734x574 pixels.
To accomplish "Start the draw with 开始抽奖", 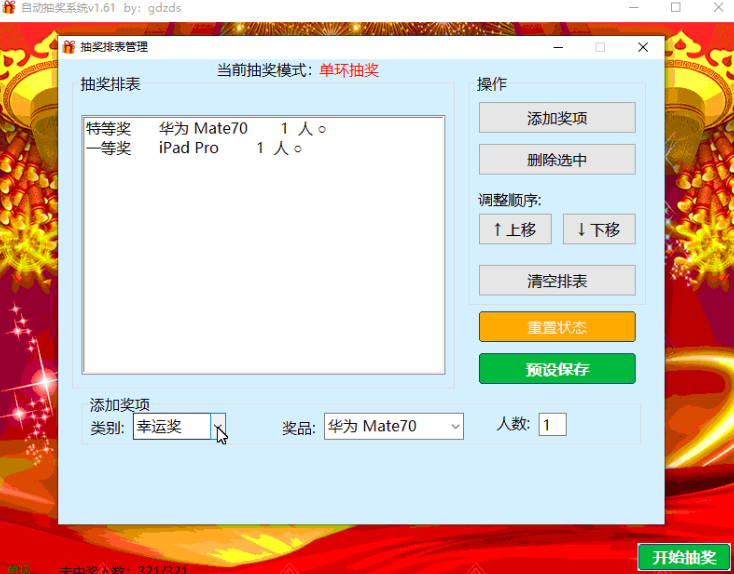I will click(x=684, y=557).
